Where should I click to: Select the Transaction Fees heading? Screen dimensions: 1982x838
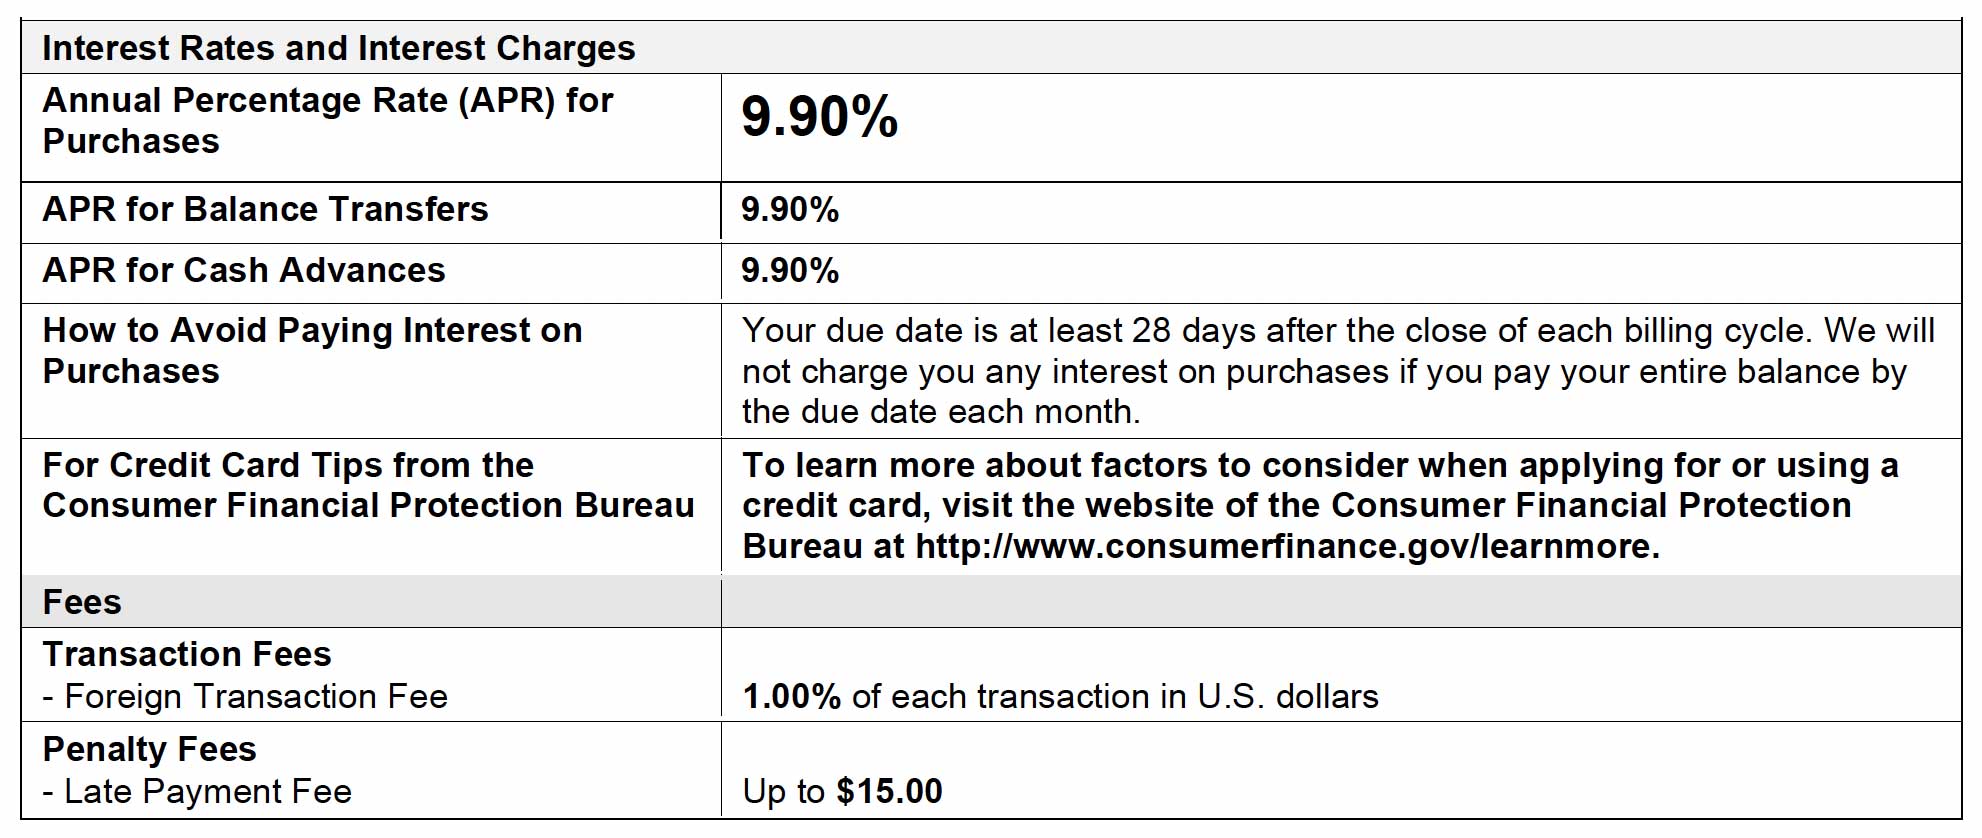tap(187, 654)
